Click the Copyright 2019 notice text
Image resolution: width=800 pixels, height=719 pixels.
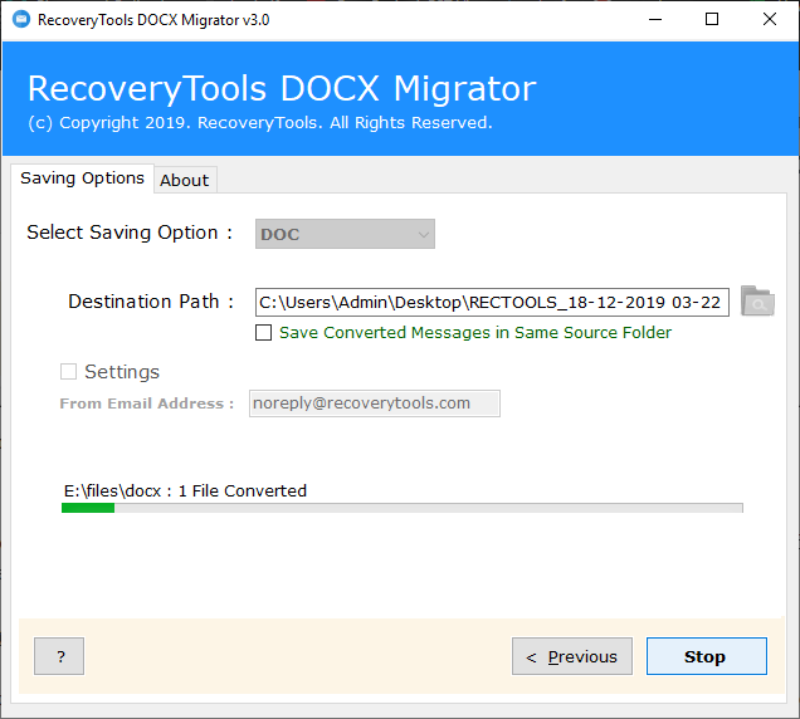pyautogui.click(x=260, y=122)
